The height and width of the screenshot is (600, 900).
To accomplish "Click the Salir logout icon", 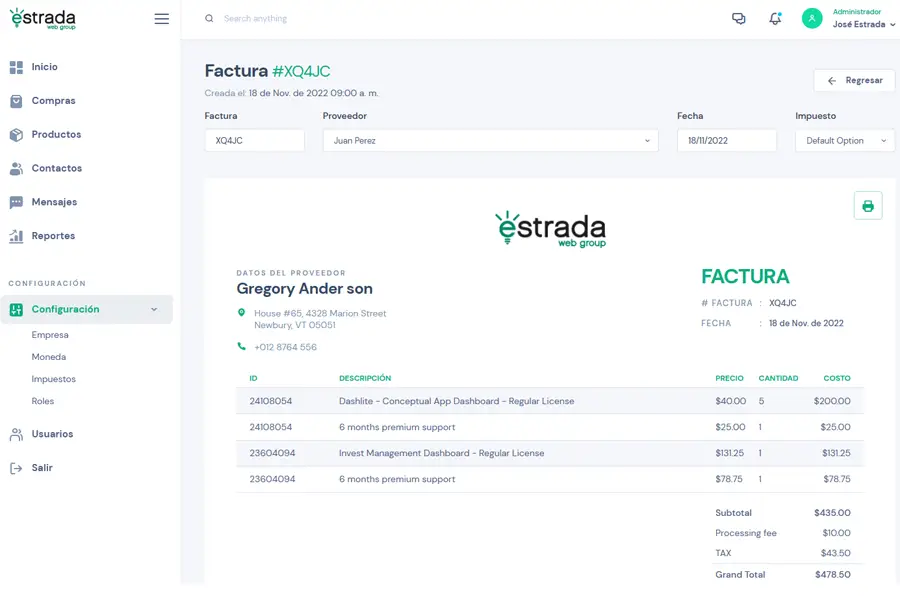I will point(16,469).
